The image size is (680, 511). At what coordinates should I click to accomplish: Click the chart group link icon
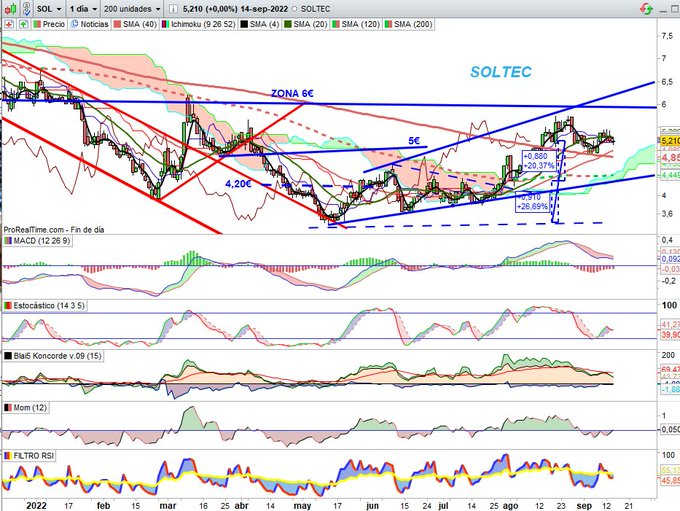(27, 8)
